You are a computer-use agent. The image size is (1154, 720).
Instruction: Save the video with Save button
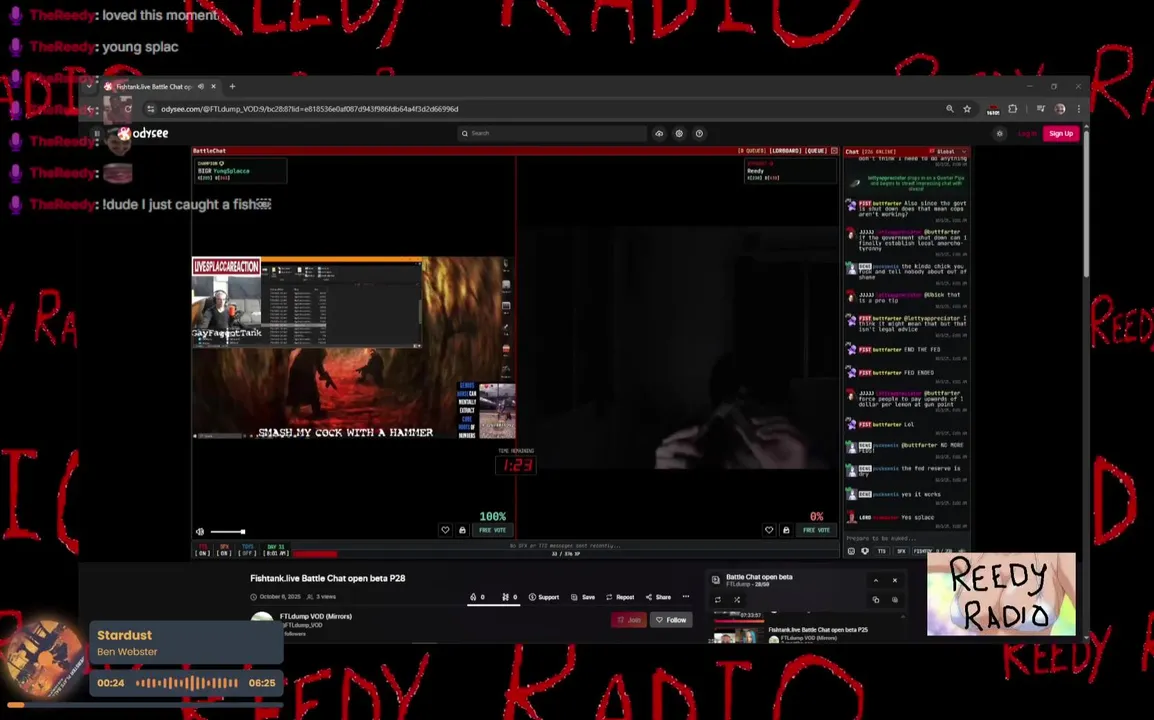pos(583,597)
